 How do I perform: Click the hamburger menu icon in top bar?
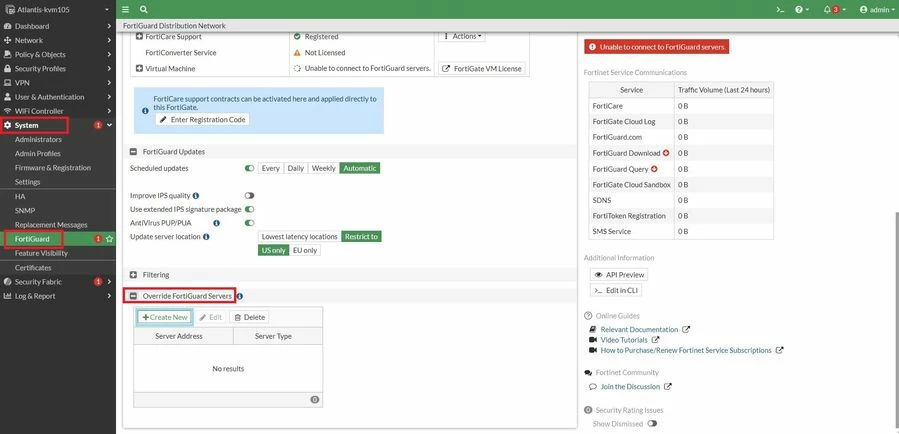125,10
